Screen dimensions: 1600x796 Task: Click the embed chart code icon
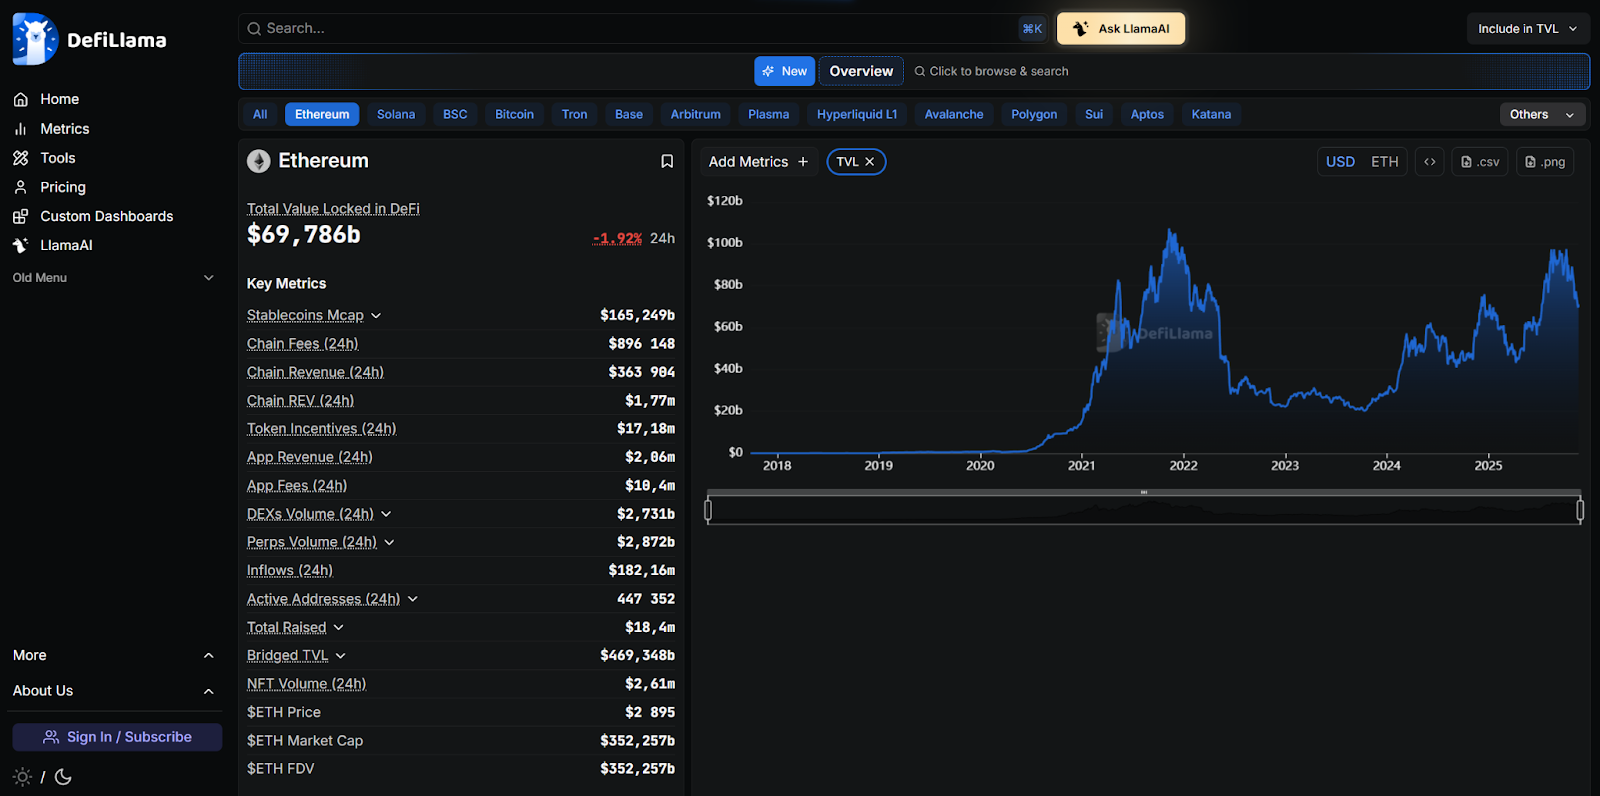[x=1429, y=162]
